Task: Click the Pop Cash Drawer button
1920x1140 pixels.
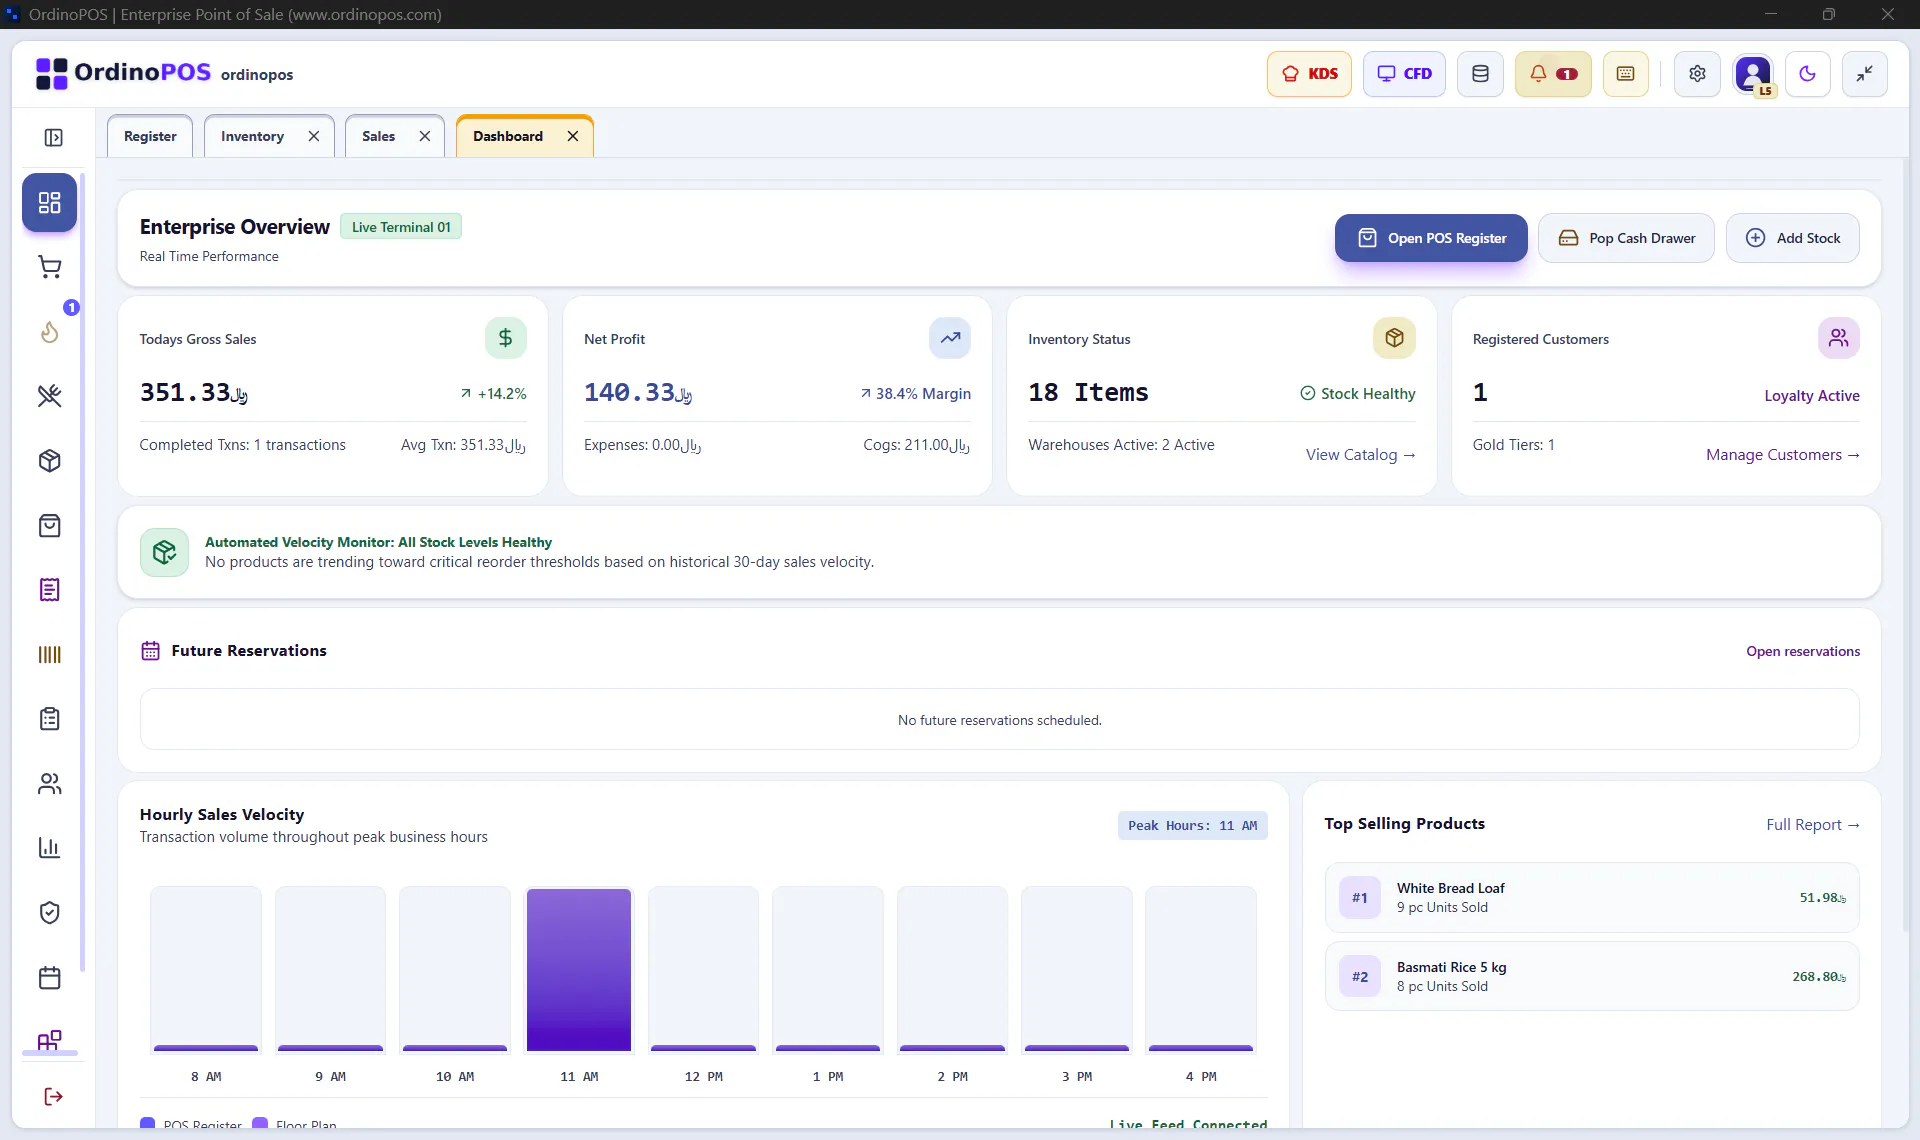Action: click(x=1626, y=238)
